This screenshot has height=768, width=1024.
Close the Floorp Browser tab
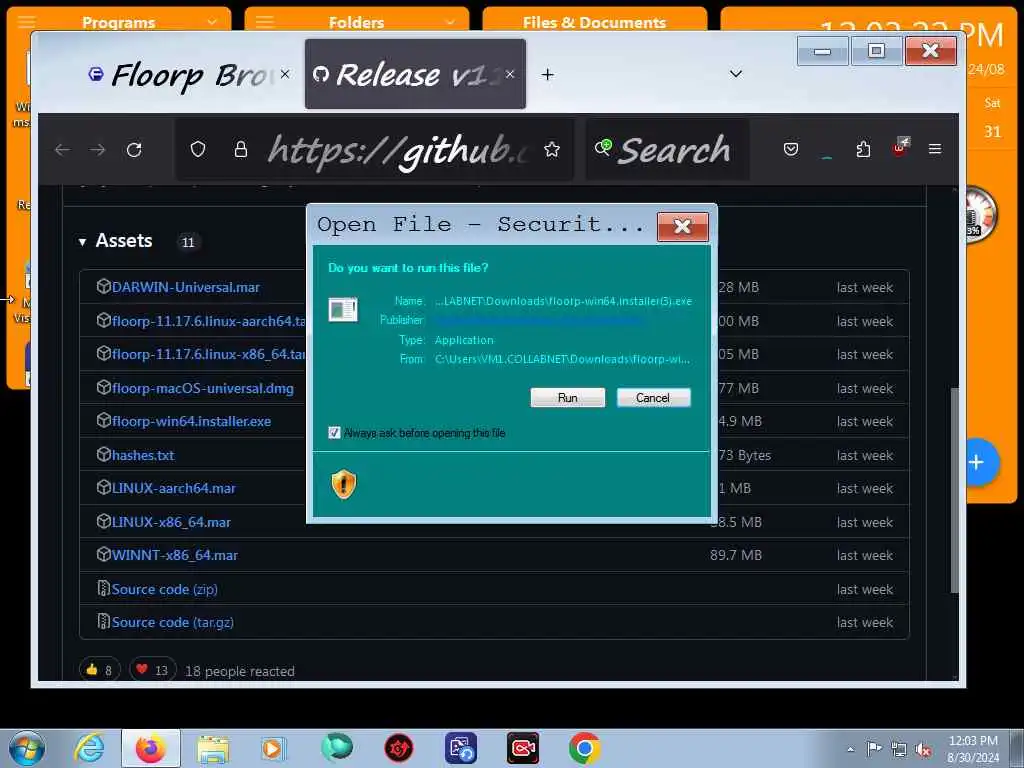[285, 74]
